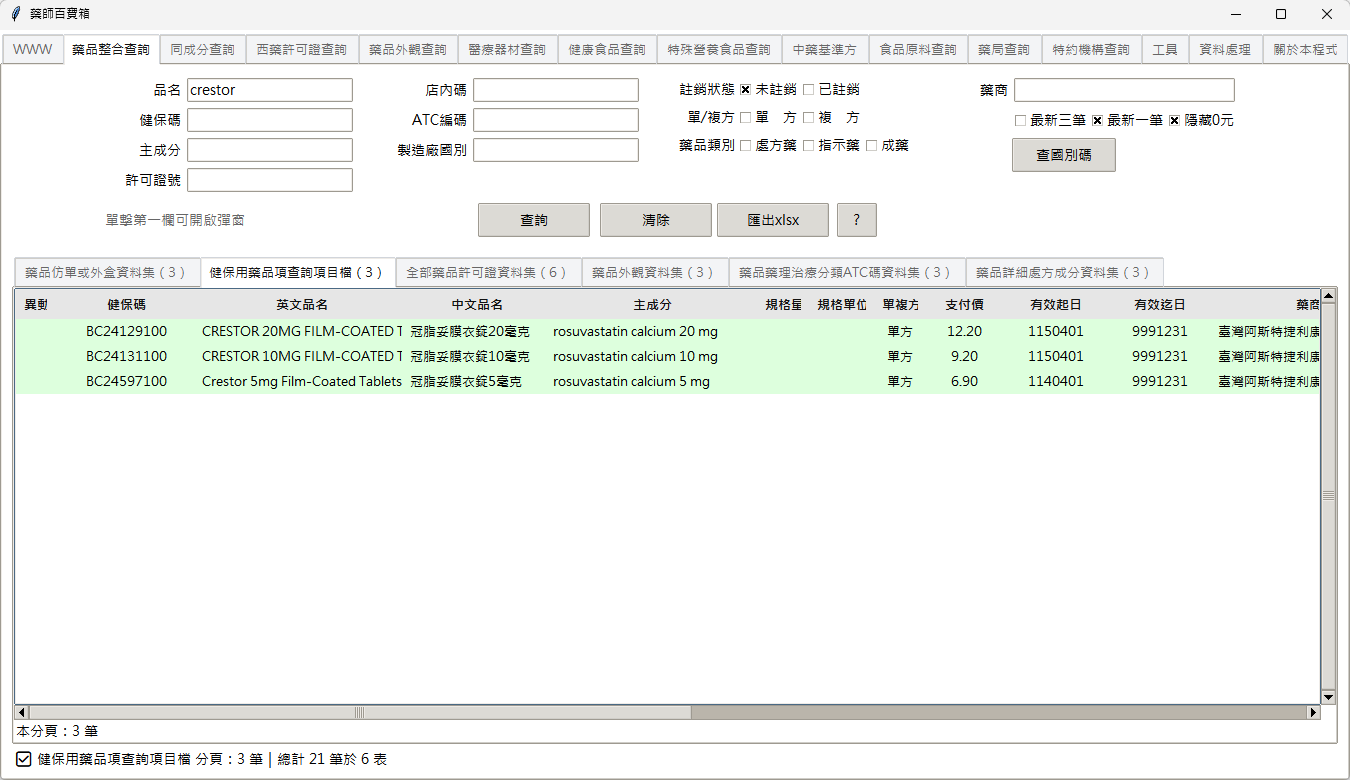Click the 清除 clear button

656,220
